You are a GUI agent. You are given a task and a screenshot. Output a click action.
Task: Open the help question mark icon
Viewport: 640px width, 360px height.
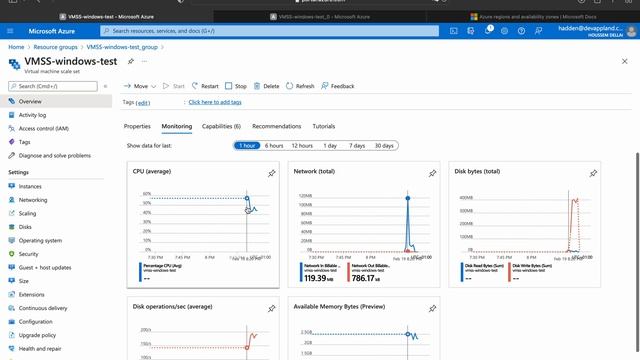coord(521,31)
